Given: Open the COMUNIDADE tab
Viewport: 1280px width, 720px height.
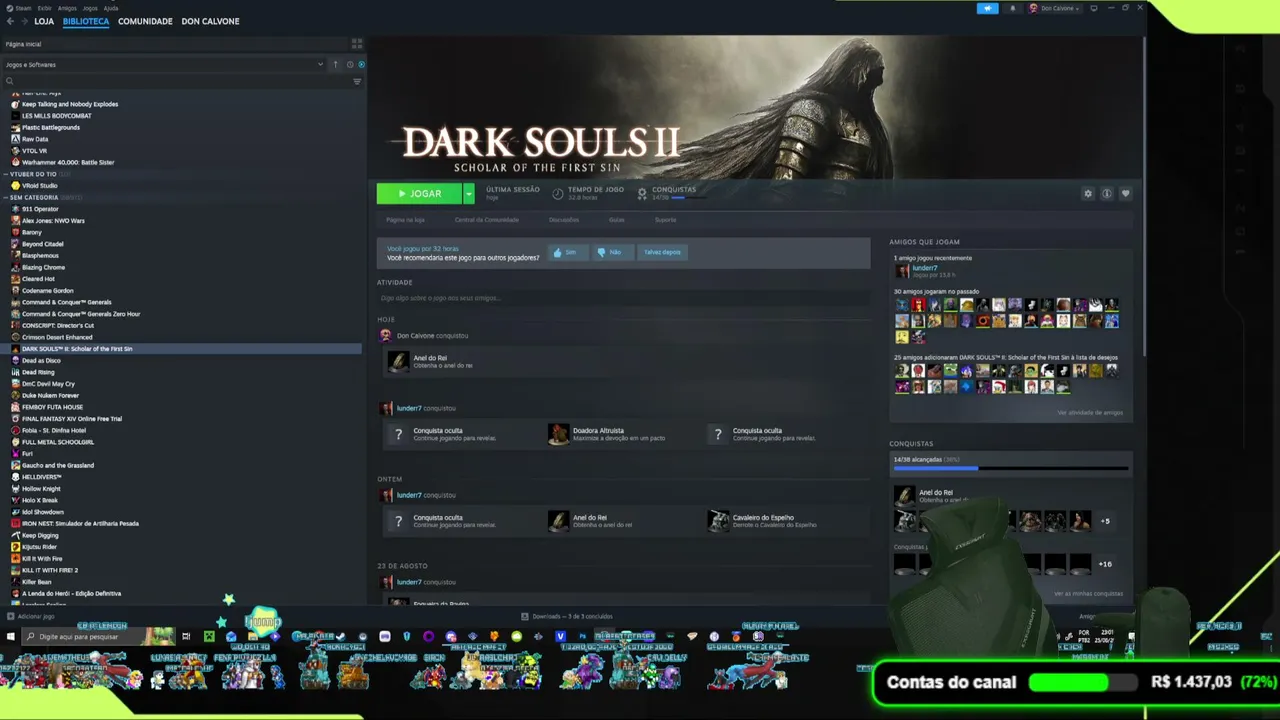Looking at the screenshot, I should click(145, 21).
